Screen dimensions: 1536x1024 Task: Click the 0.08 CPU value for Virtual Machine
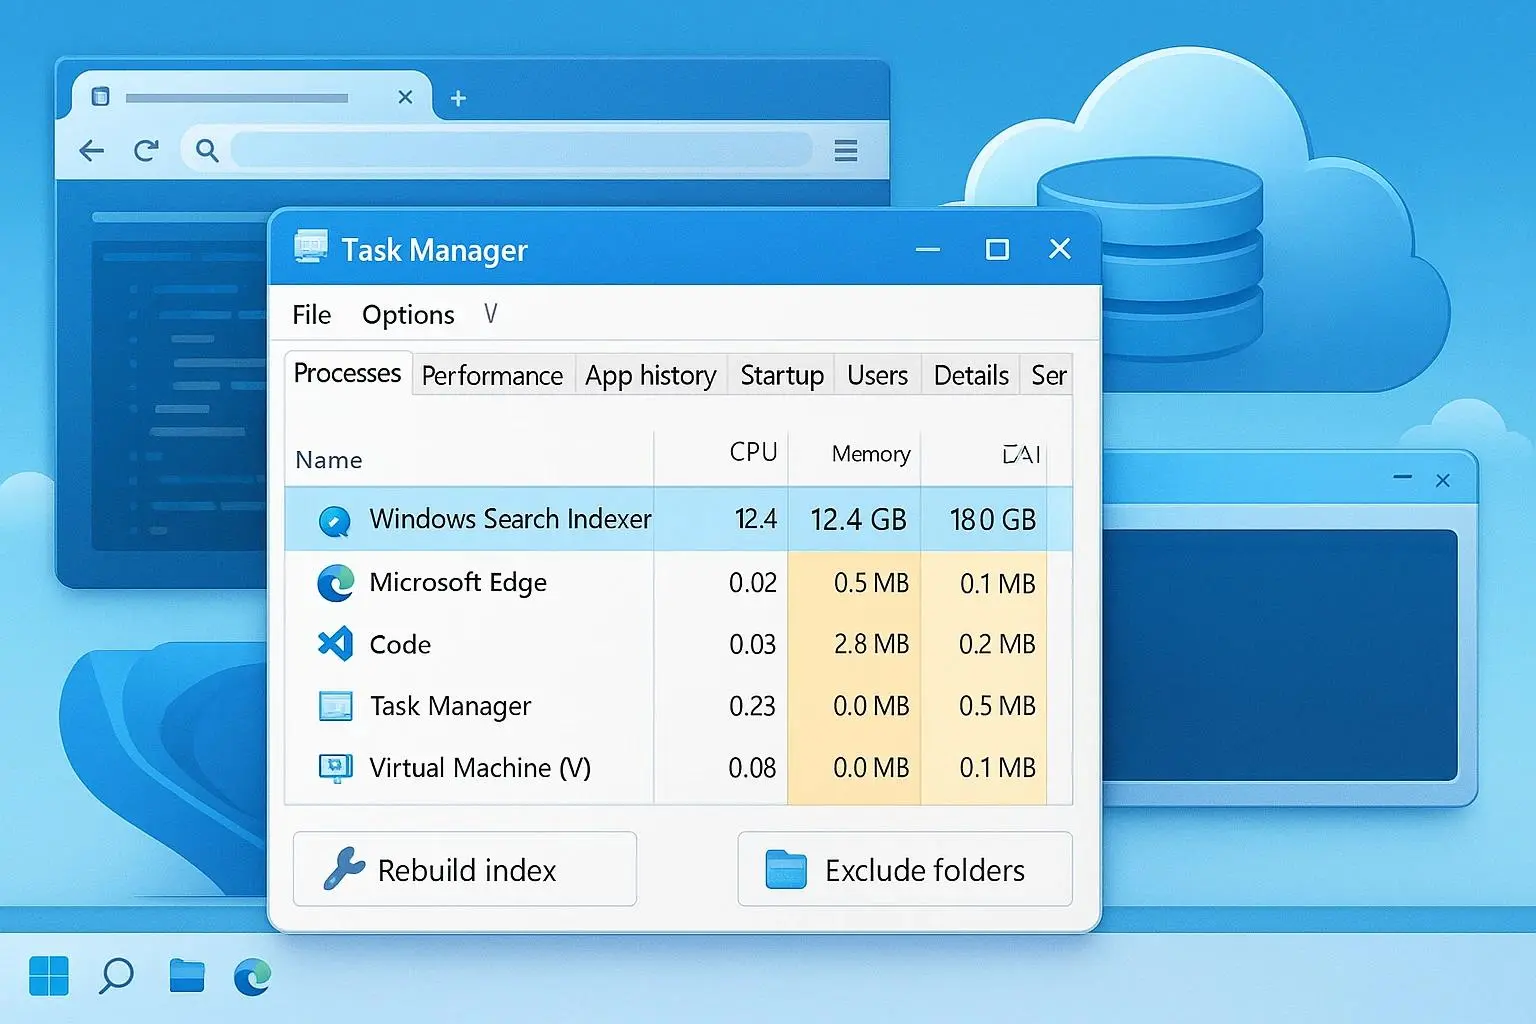(752, 768)
